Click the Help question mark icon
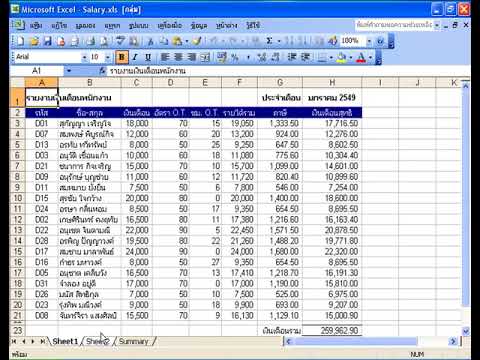 click(x=380, y=41)
